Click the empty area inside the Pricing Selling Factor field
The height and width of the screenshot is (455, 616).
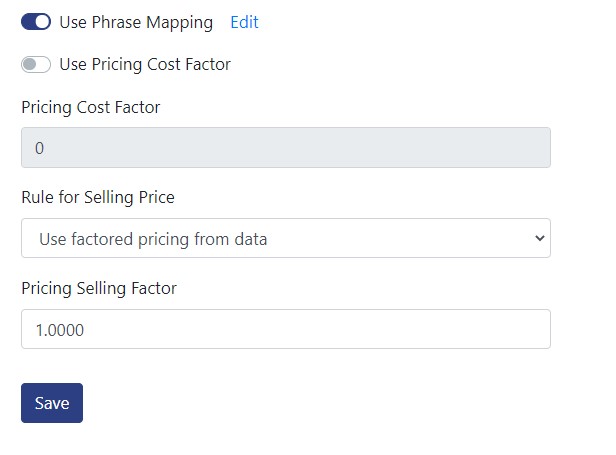coord(314,329)
